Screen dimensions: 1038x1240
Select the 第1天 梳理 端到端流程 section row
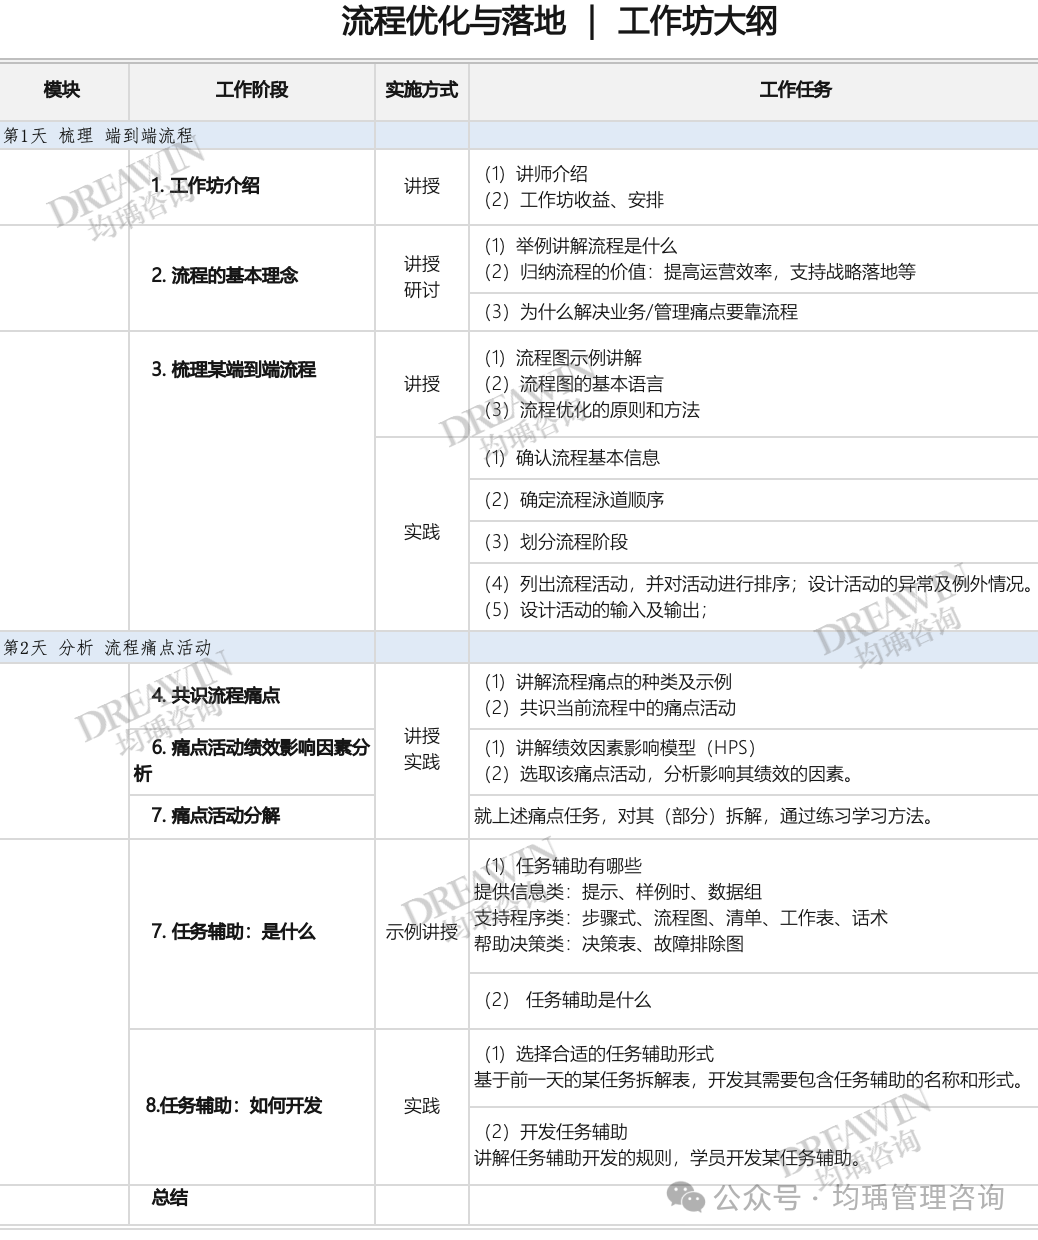pyautogui.click(x=99, y=136)
